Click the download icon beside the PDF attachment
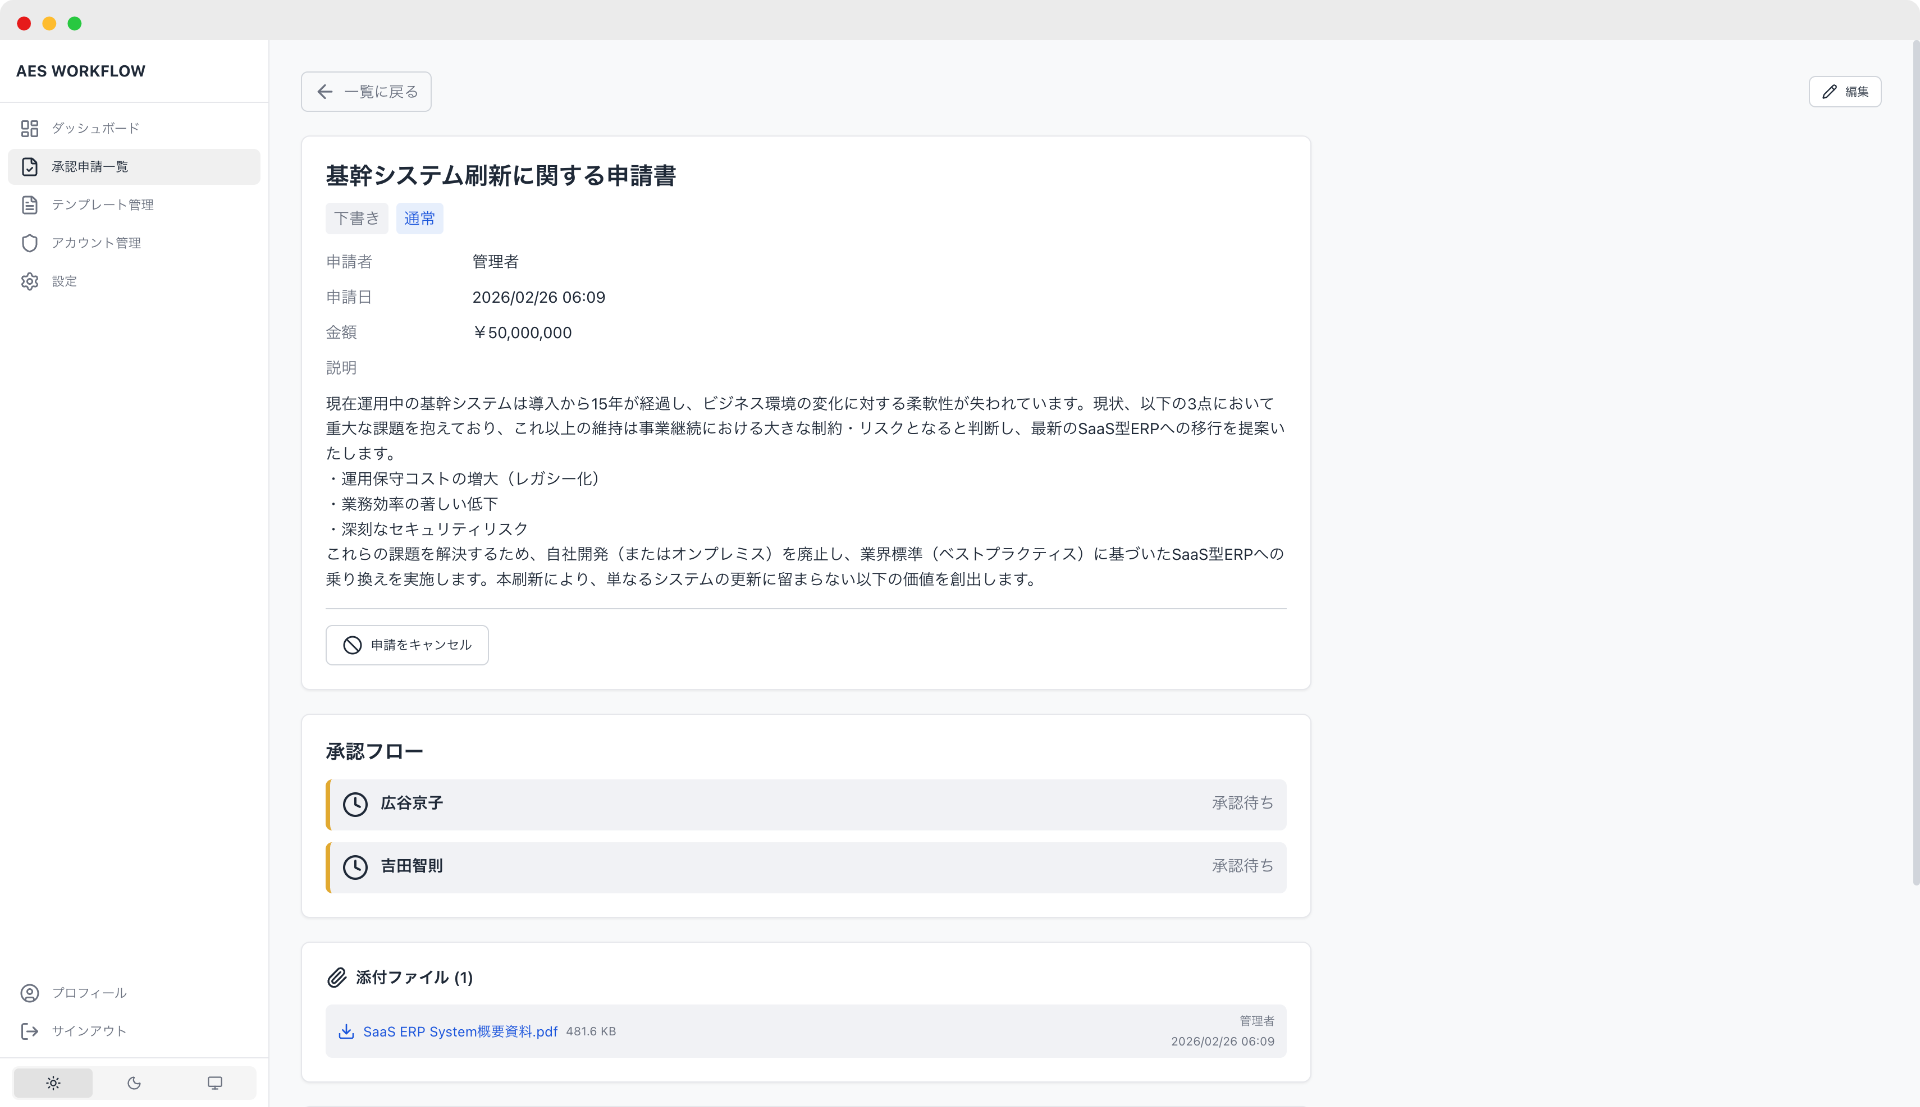 click(x=346, y=1032)
